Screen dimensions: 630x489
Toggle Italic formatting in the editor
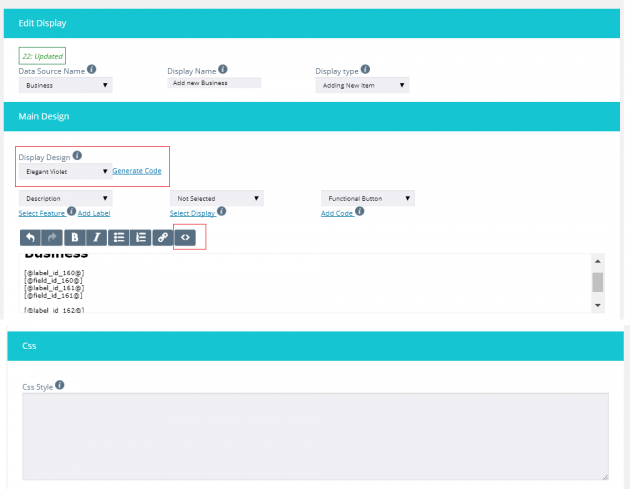[x=96, y=237]
